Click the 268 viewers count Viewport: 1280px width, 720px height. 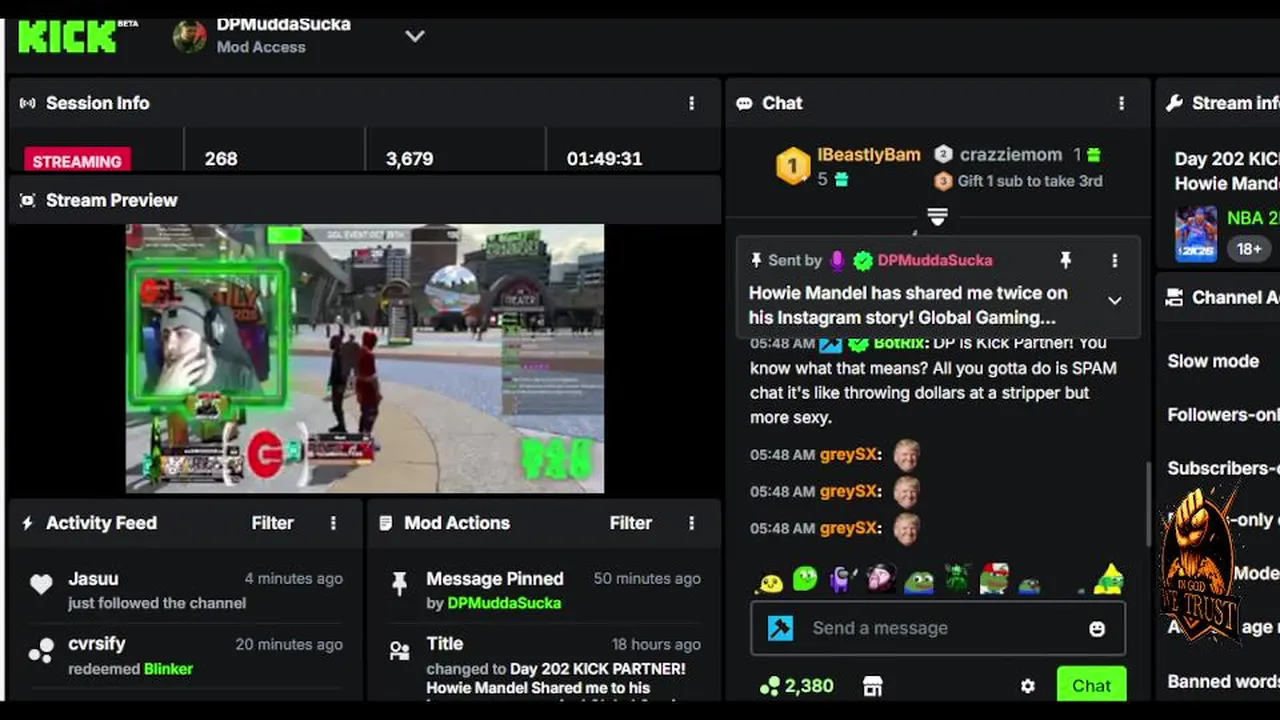[221, 159]
